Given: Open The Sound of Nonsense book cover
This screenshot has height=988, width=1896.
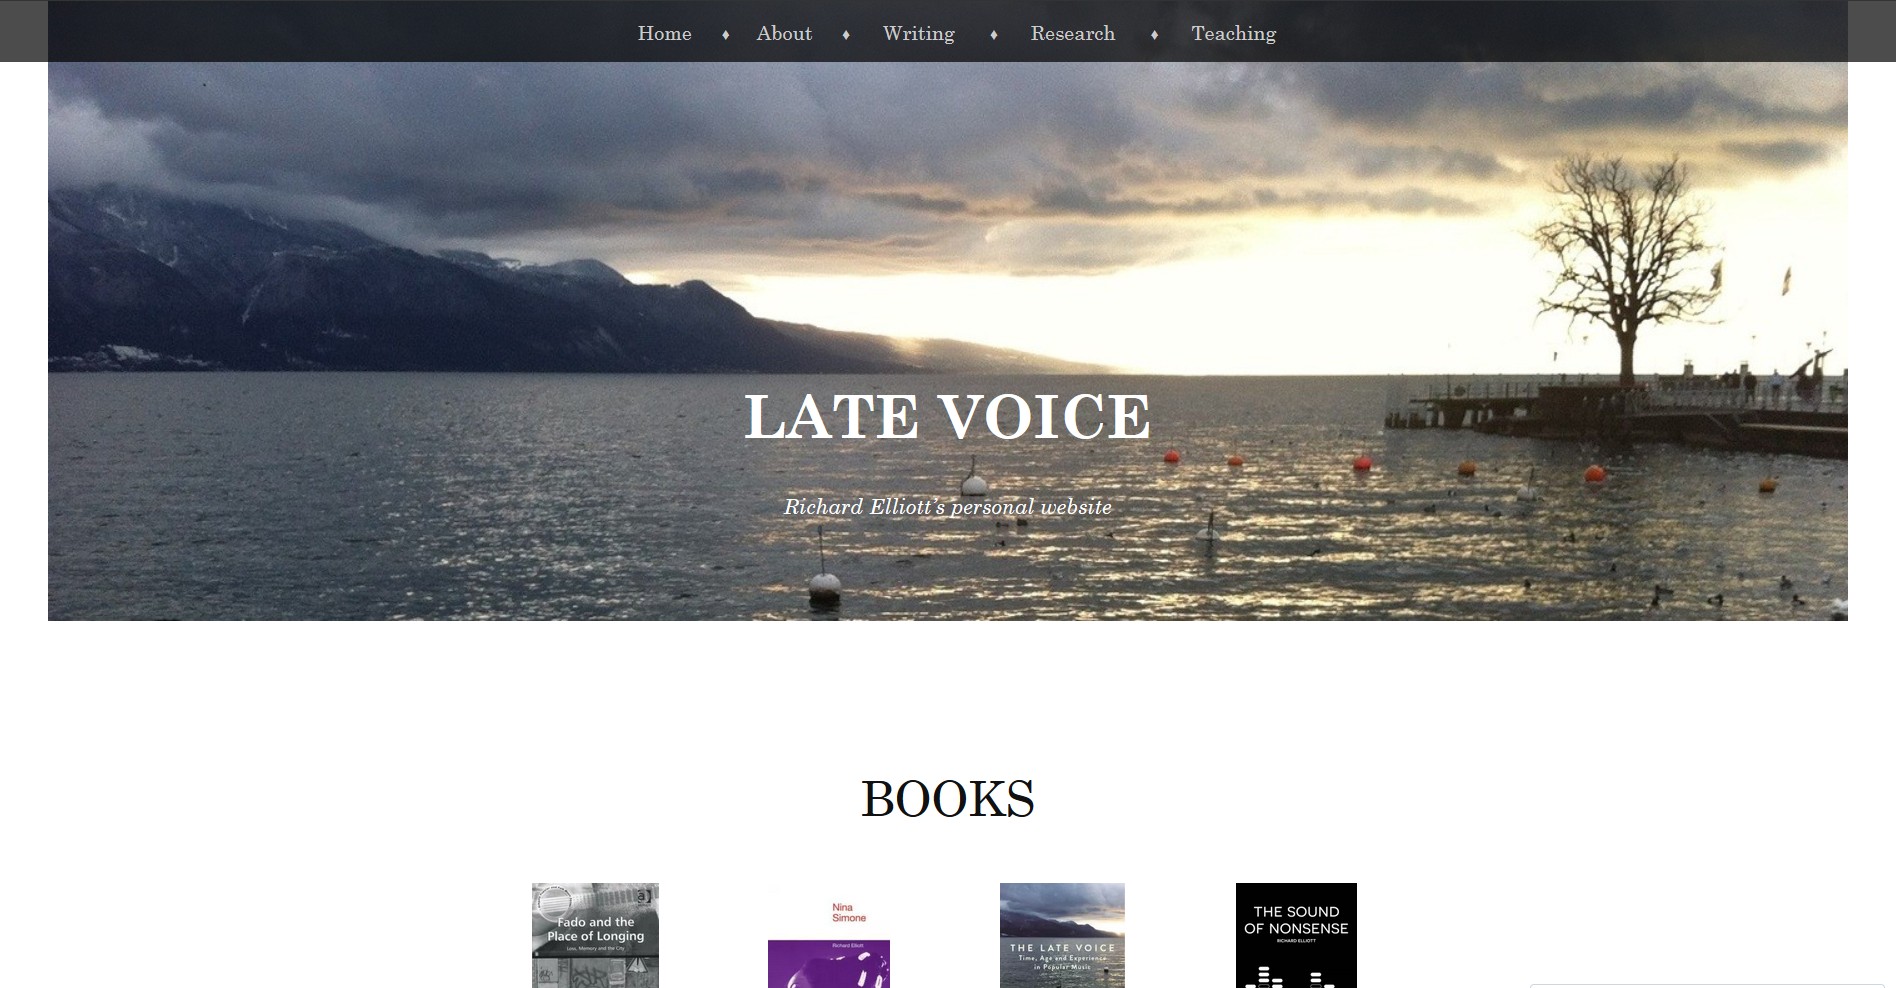Looking at the screenshot, I should (x=1296, y=935).
